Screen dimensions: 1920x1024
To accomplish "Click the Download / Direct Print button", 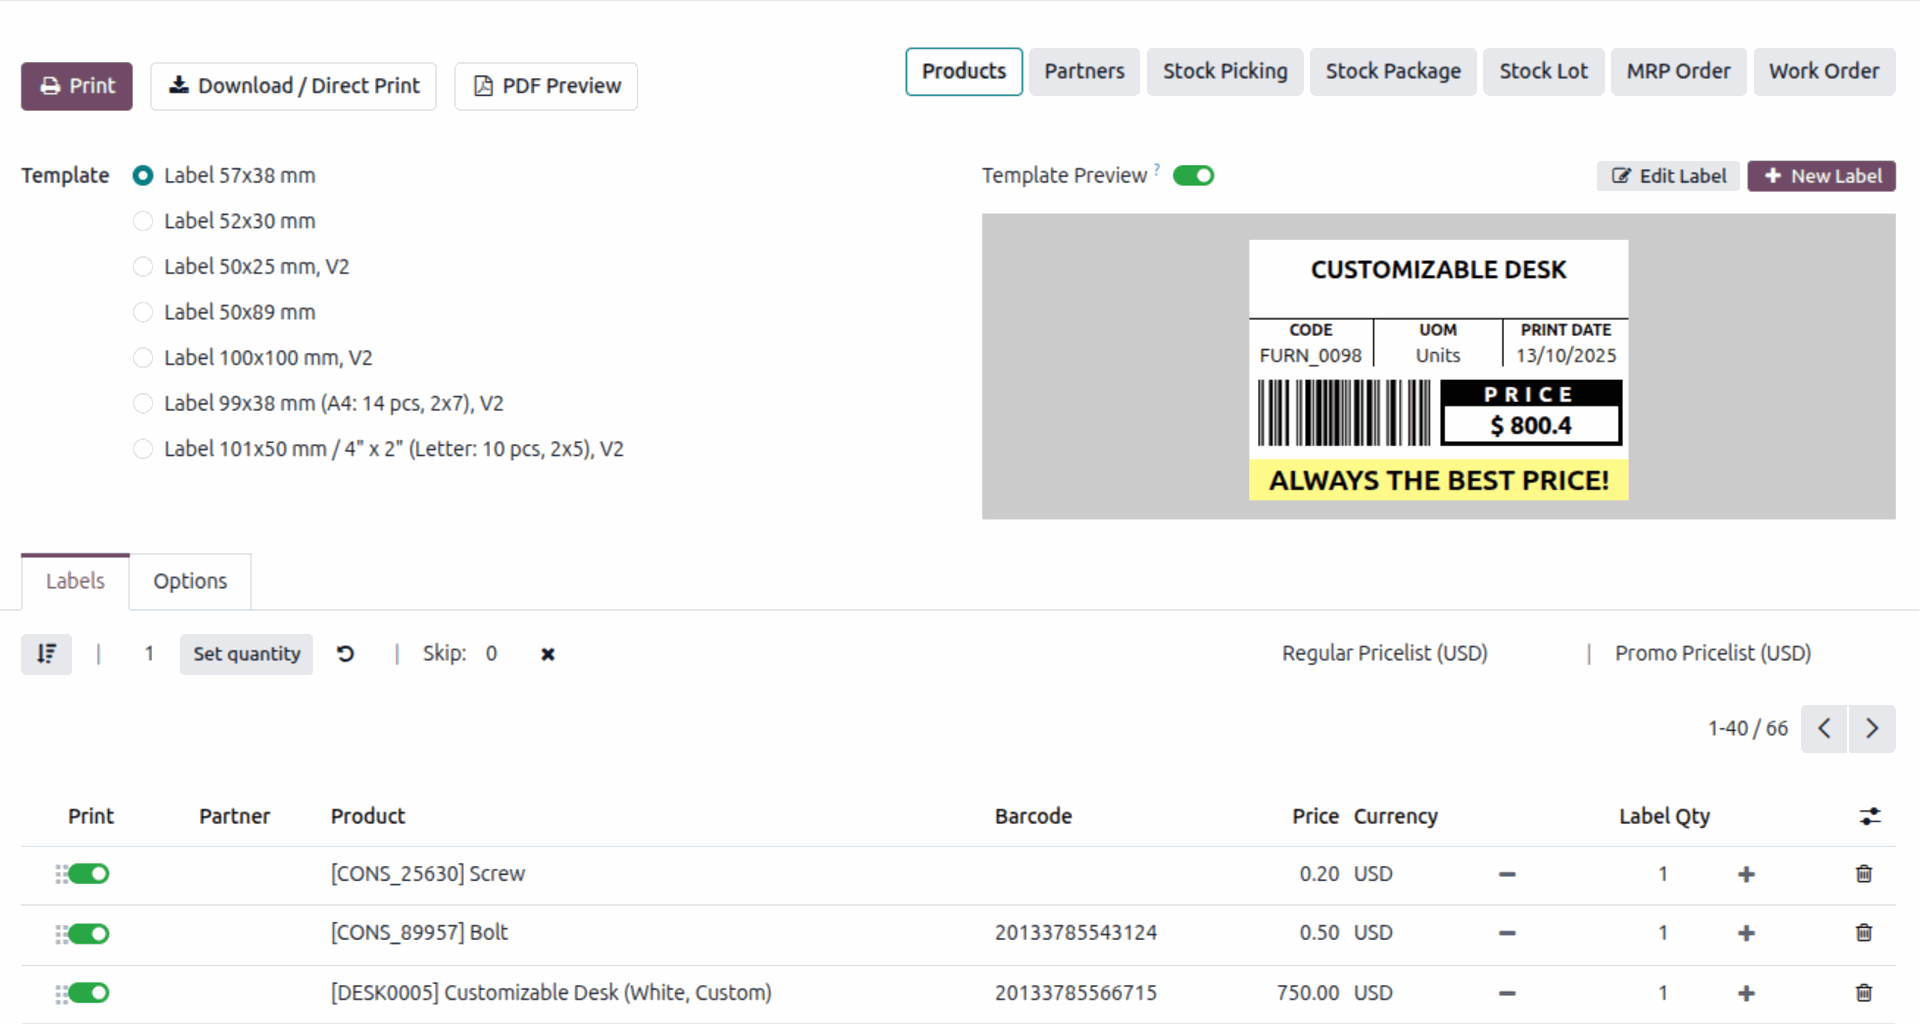I will point(293,86).
